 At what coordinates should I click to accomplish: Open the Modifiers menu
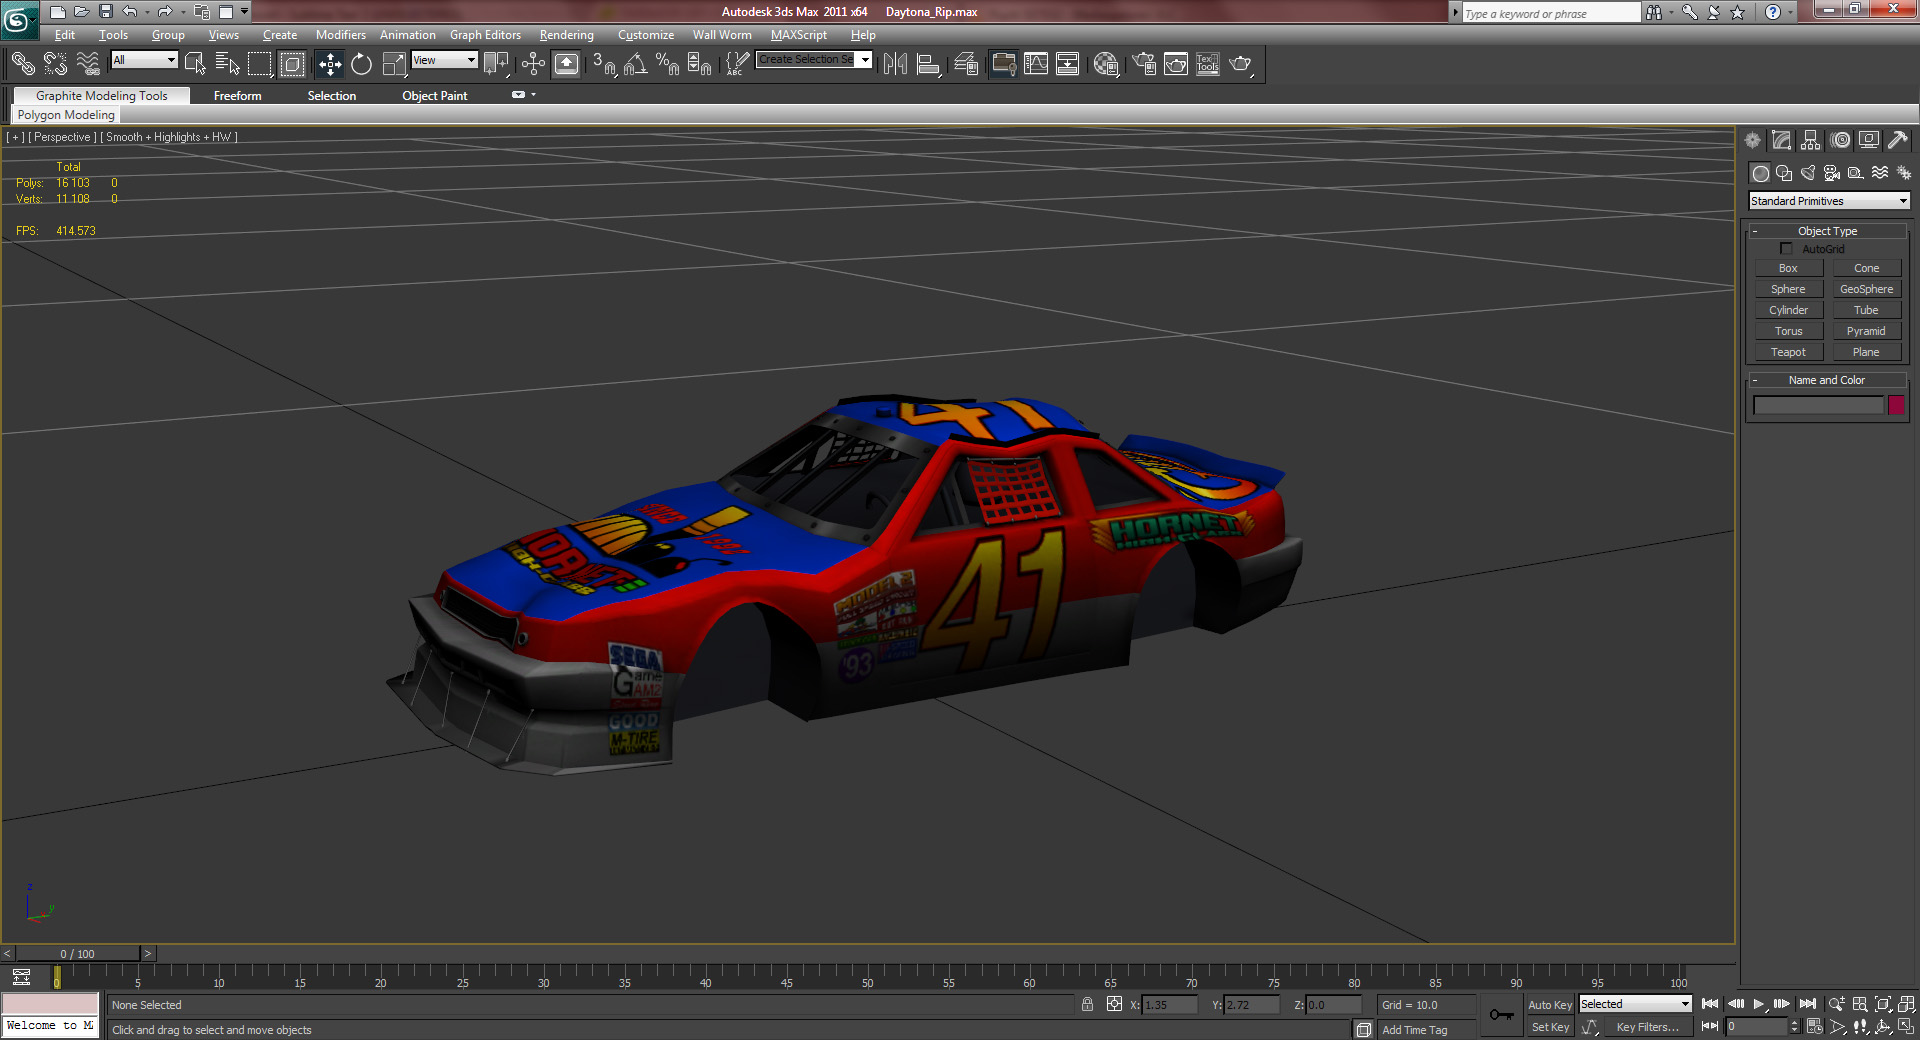tap(341, 35)
